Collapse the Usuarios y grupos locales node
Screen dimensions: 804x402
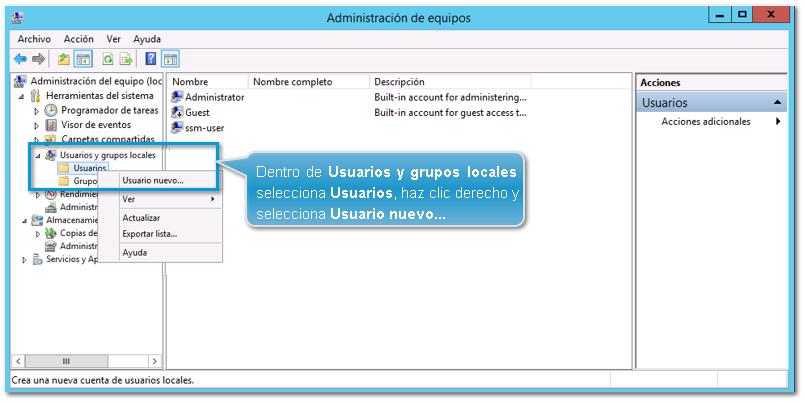pos(37,156)
